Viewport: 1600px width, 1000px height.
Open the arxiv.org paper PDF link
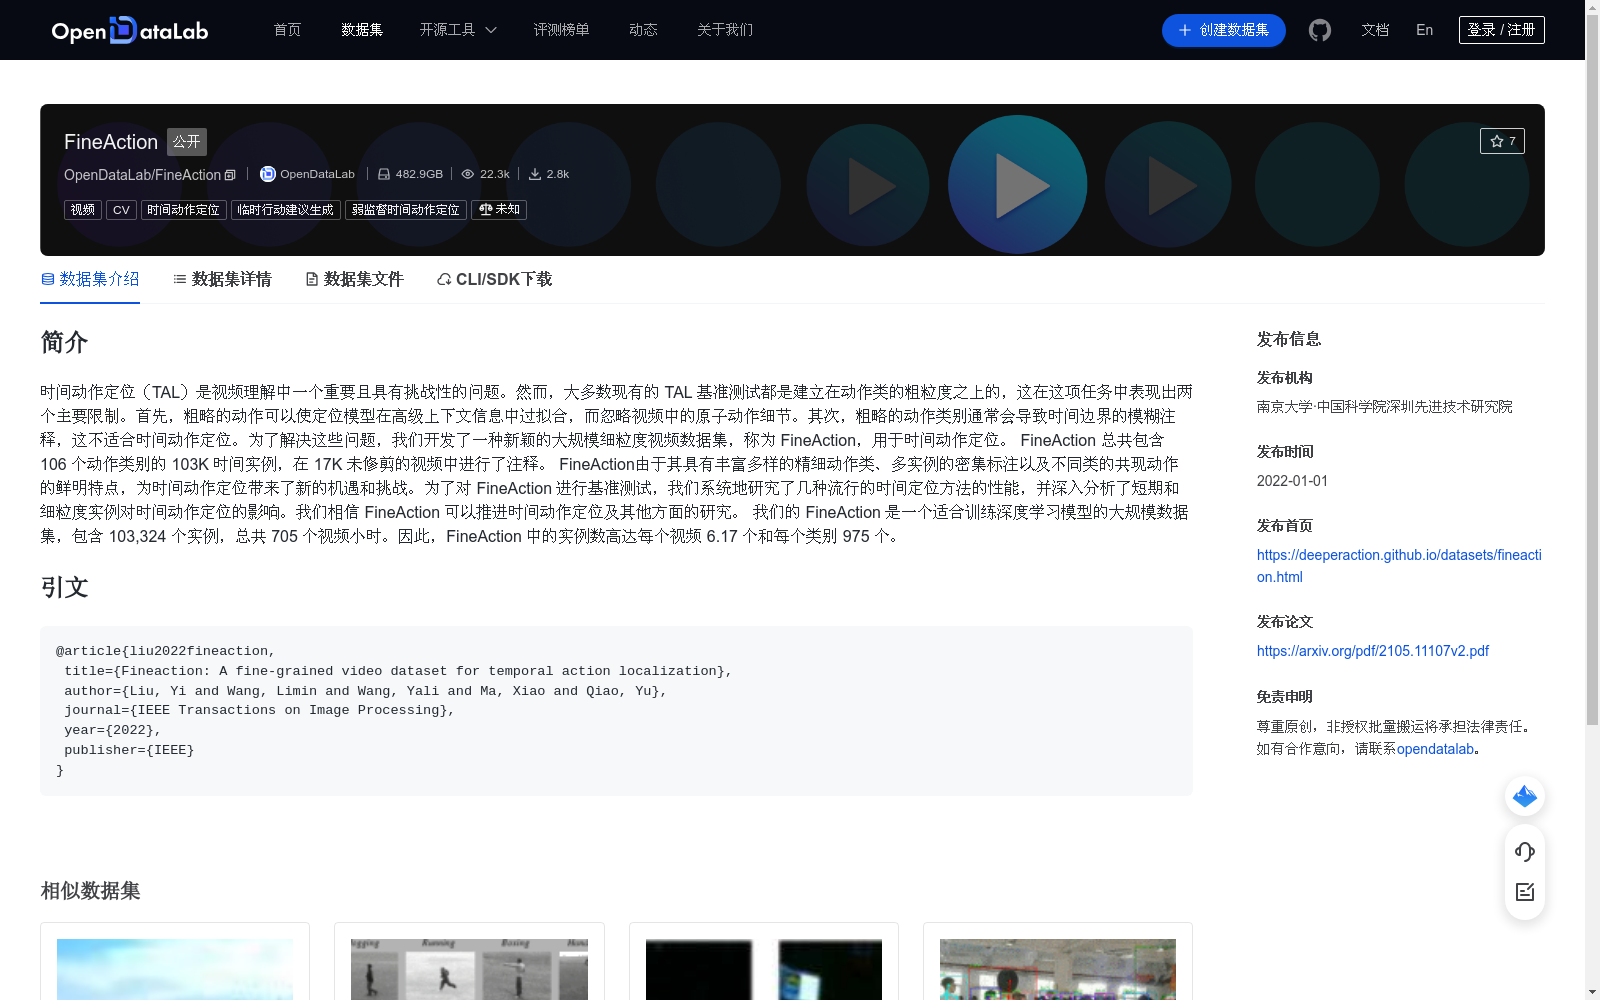click(1373, 651)
